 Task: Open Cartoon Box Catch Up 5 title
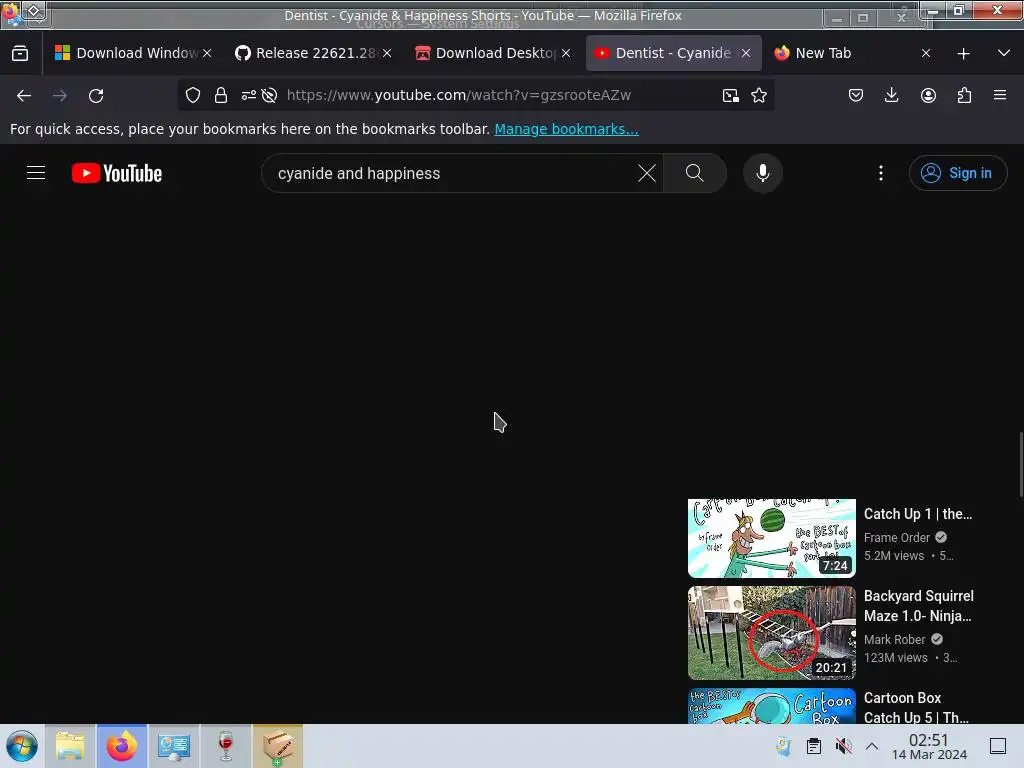tap(916, 708)
